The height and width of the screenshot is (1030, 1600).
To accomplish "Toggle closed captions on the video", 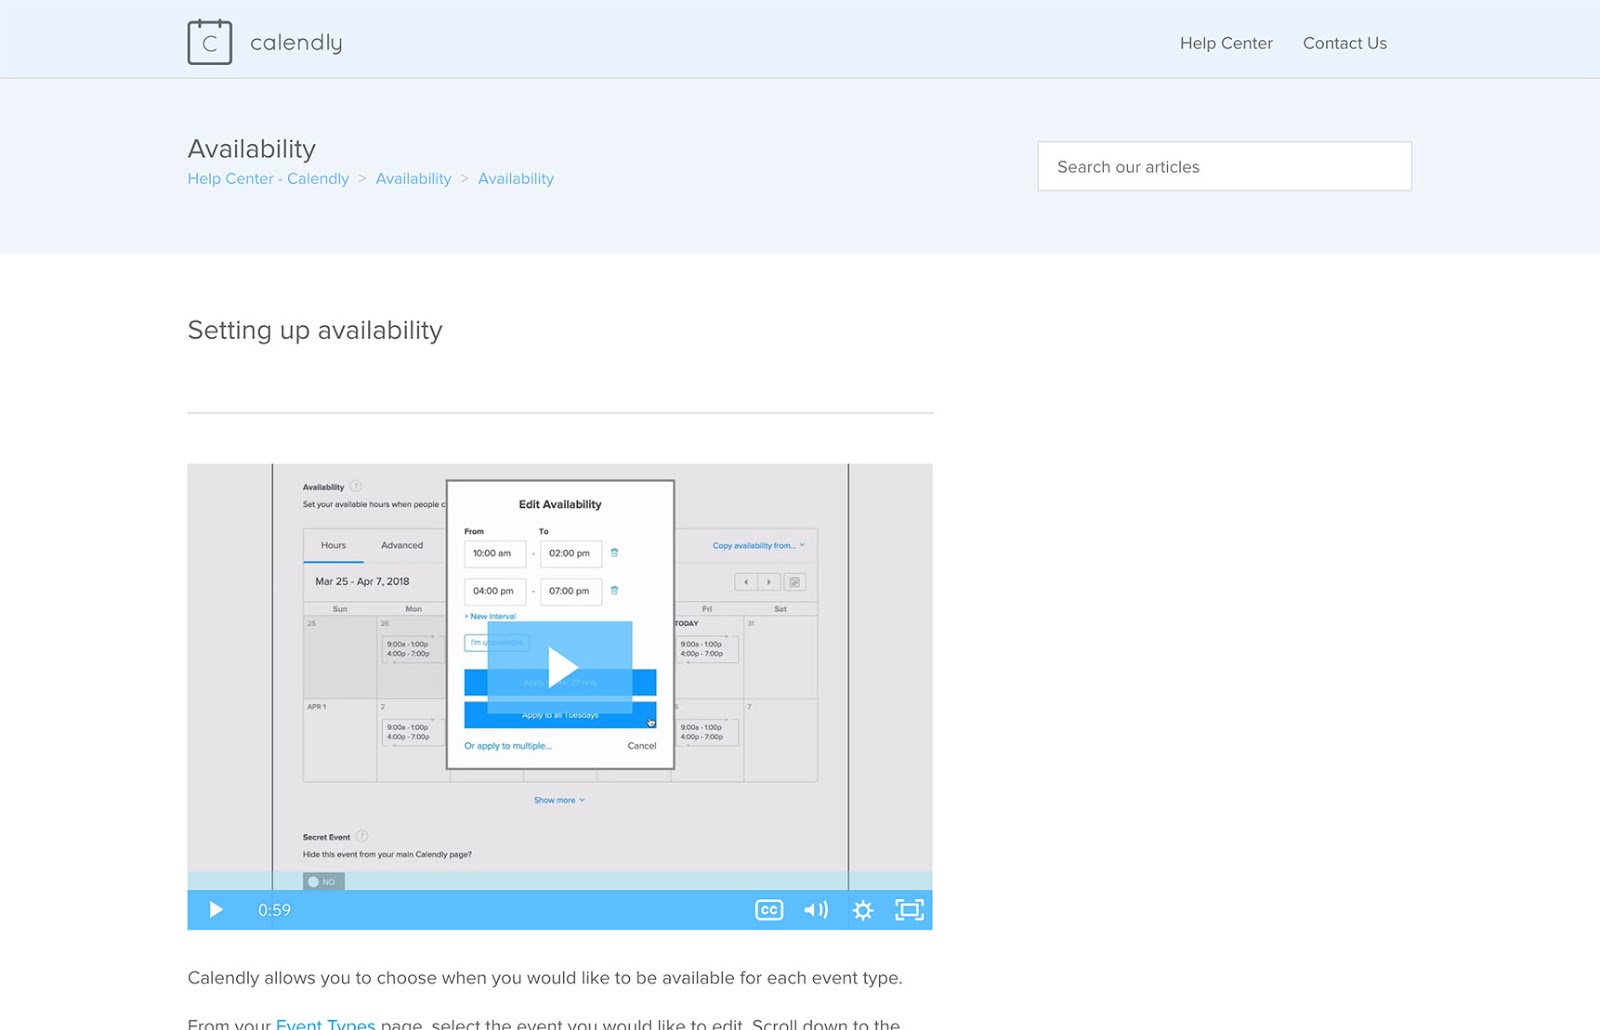I will pos(769,910).
